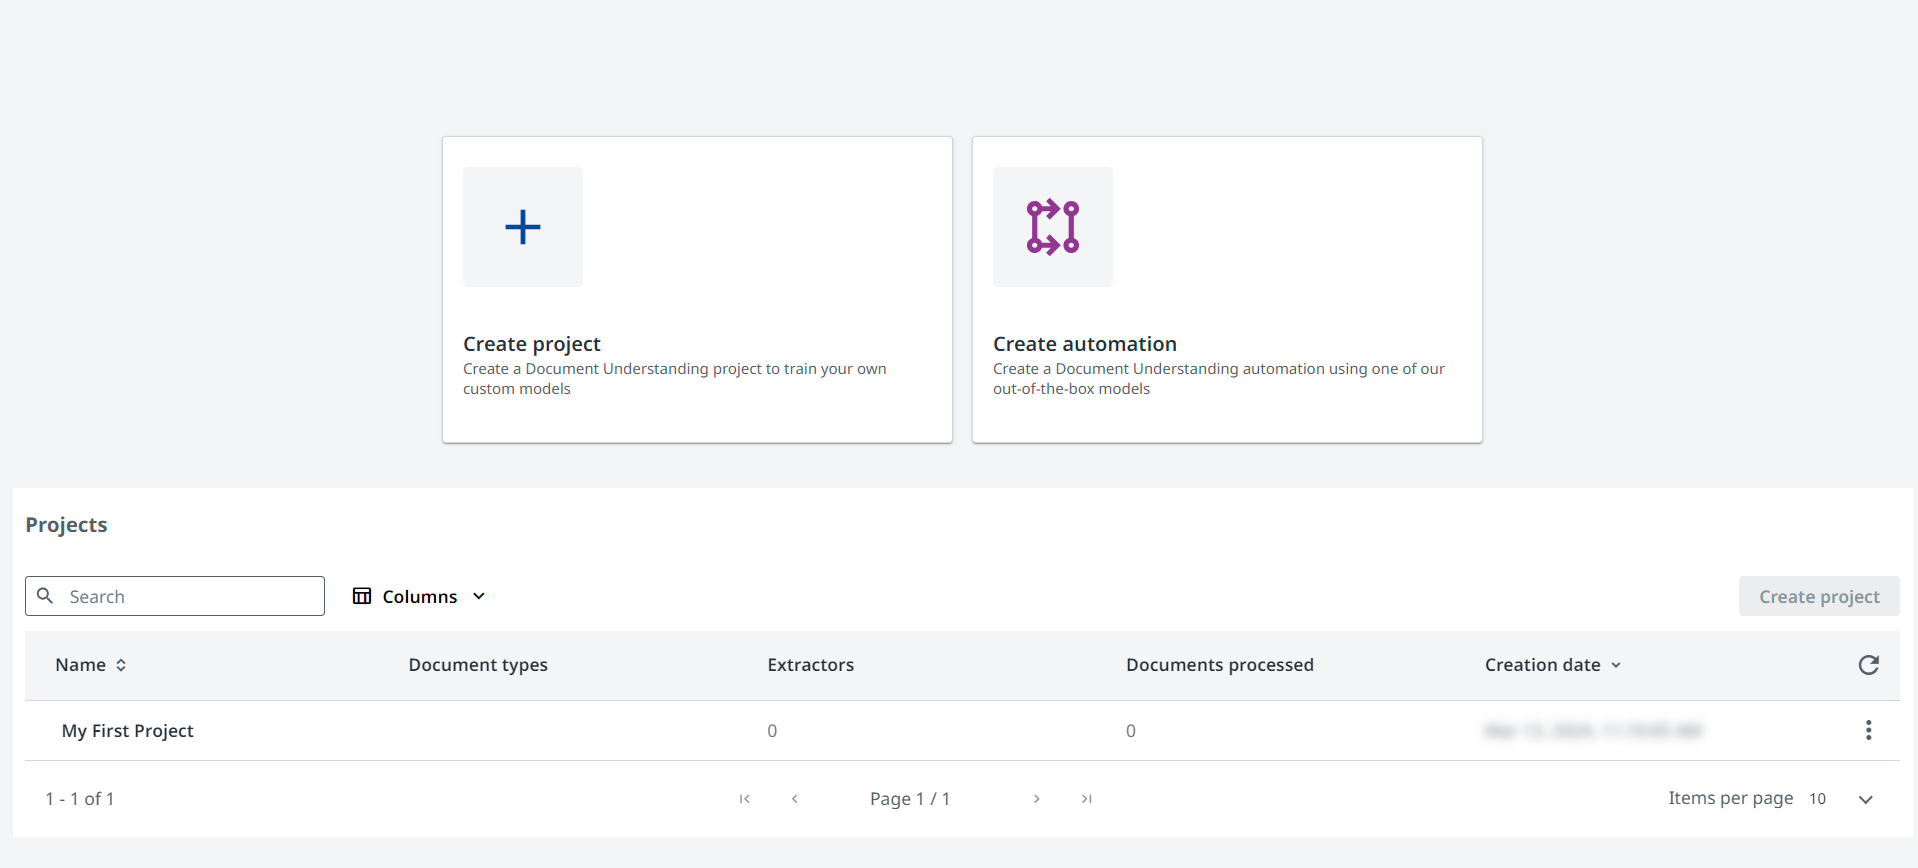Select the Create automation card title

(x=1084, y=344)
